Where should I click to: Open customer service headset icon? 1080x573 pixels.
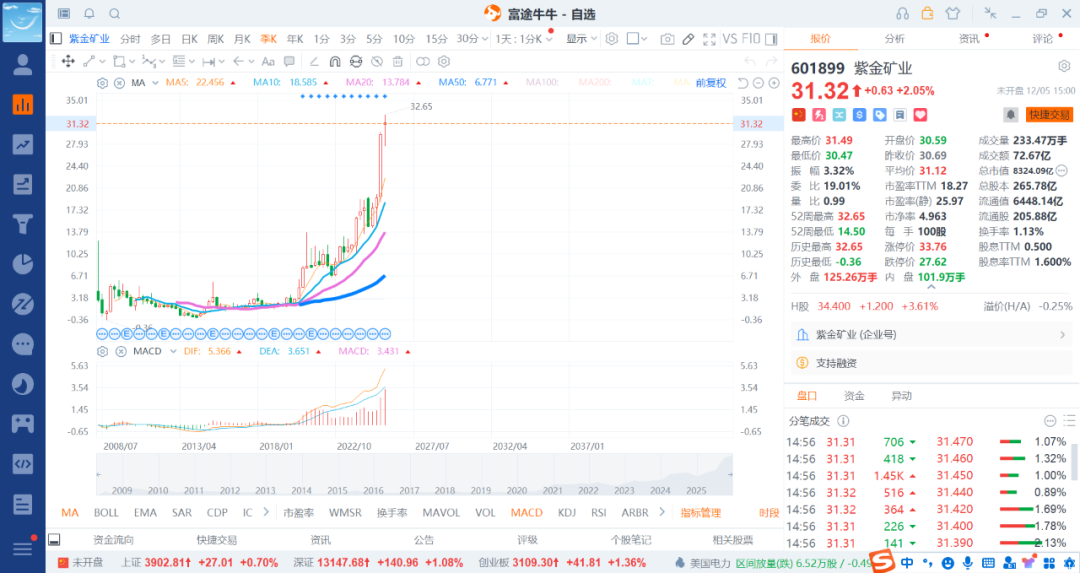tap(902, 13)
